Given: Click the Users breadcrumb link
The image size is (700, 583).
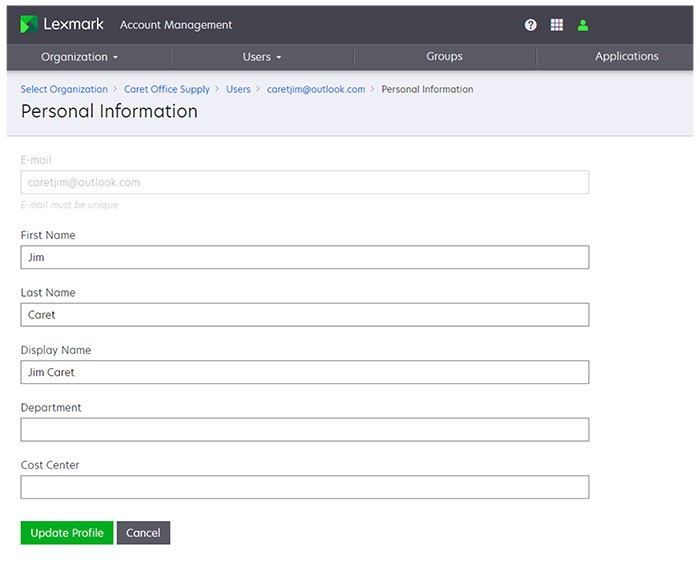Looking at the screenshot, I should 238,89.
